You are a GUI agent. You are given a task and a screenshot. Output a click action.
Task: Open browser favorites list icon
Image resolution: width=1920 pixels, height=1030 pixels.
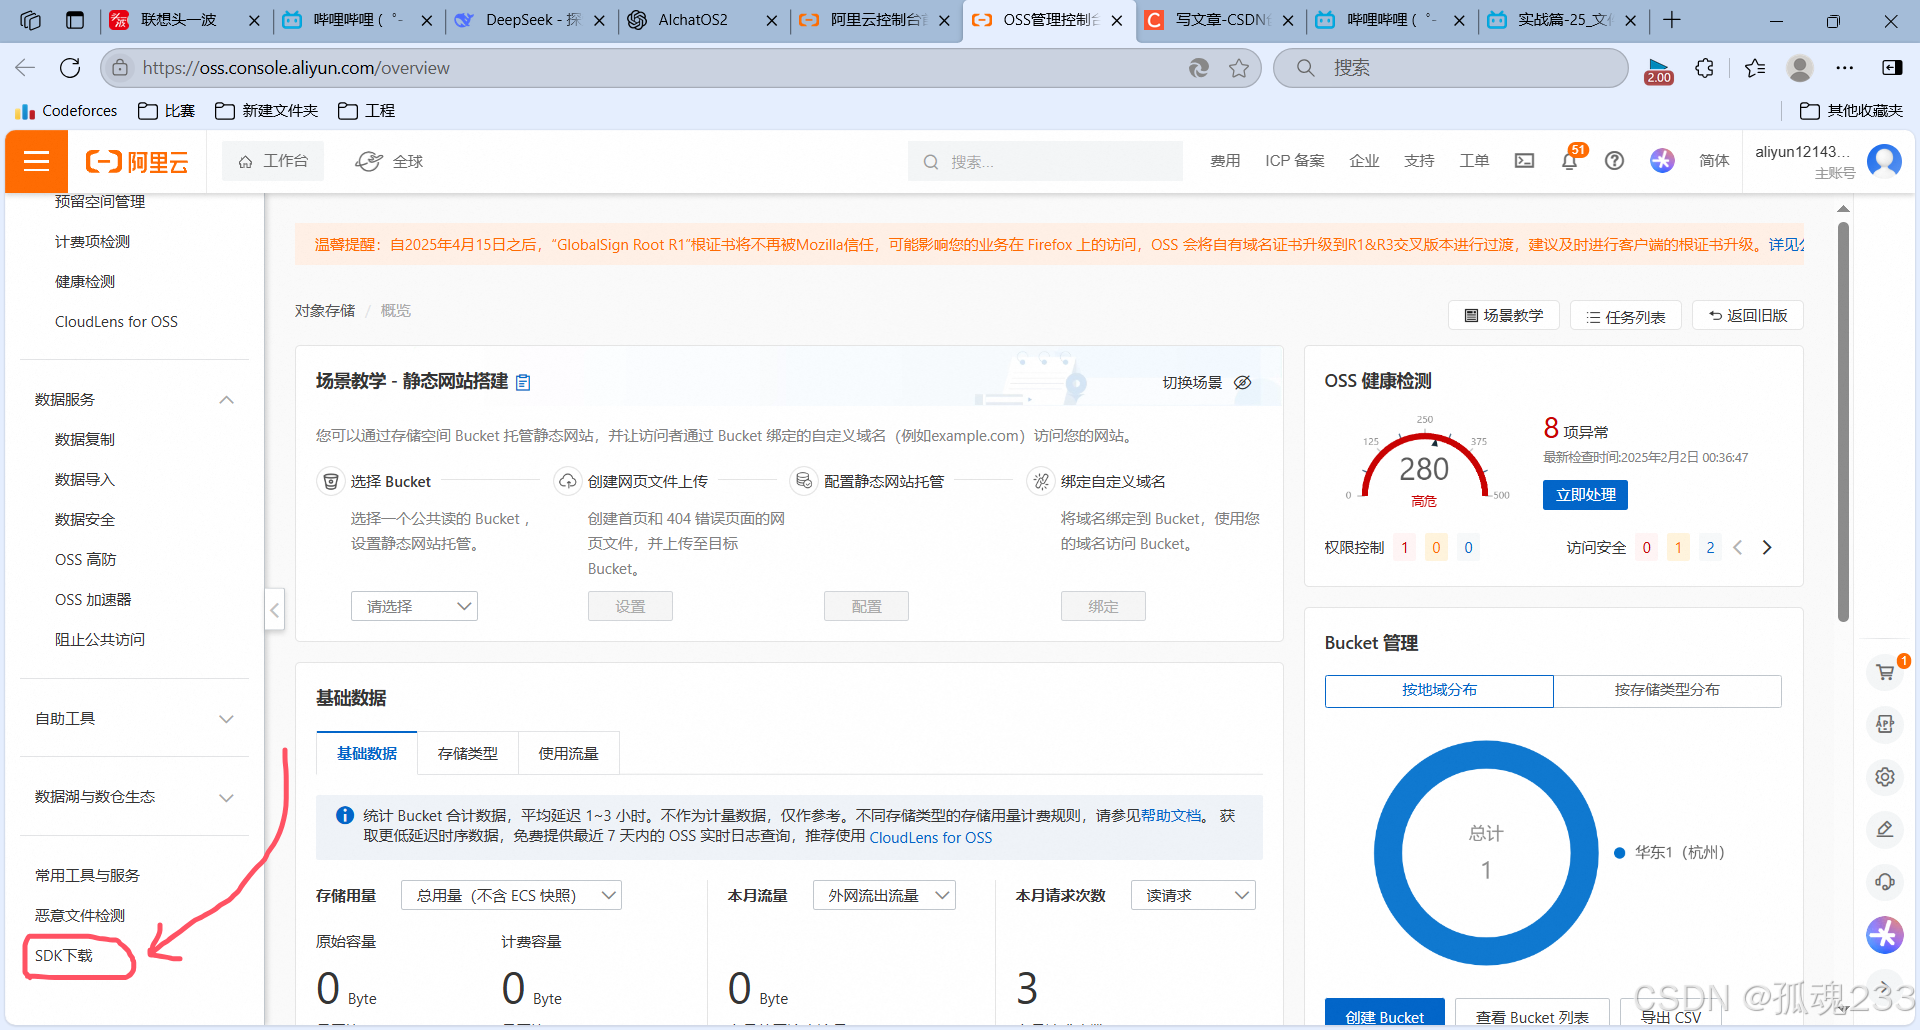[x=1755, y=68]
